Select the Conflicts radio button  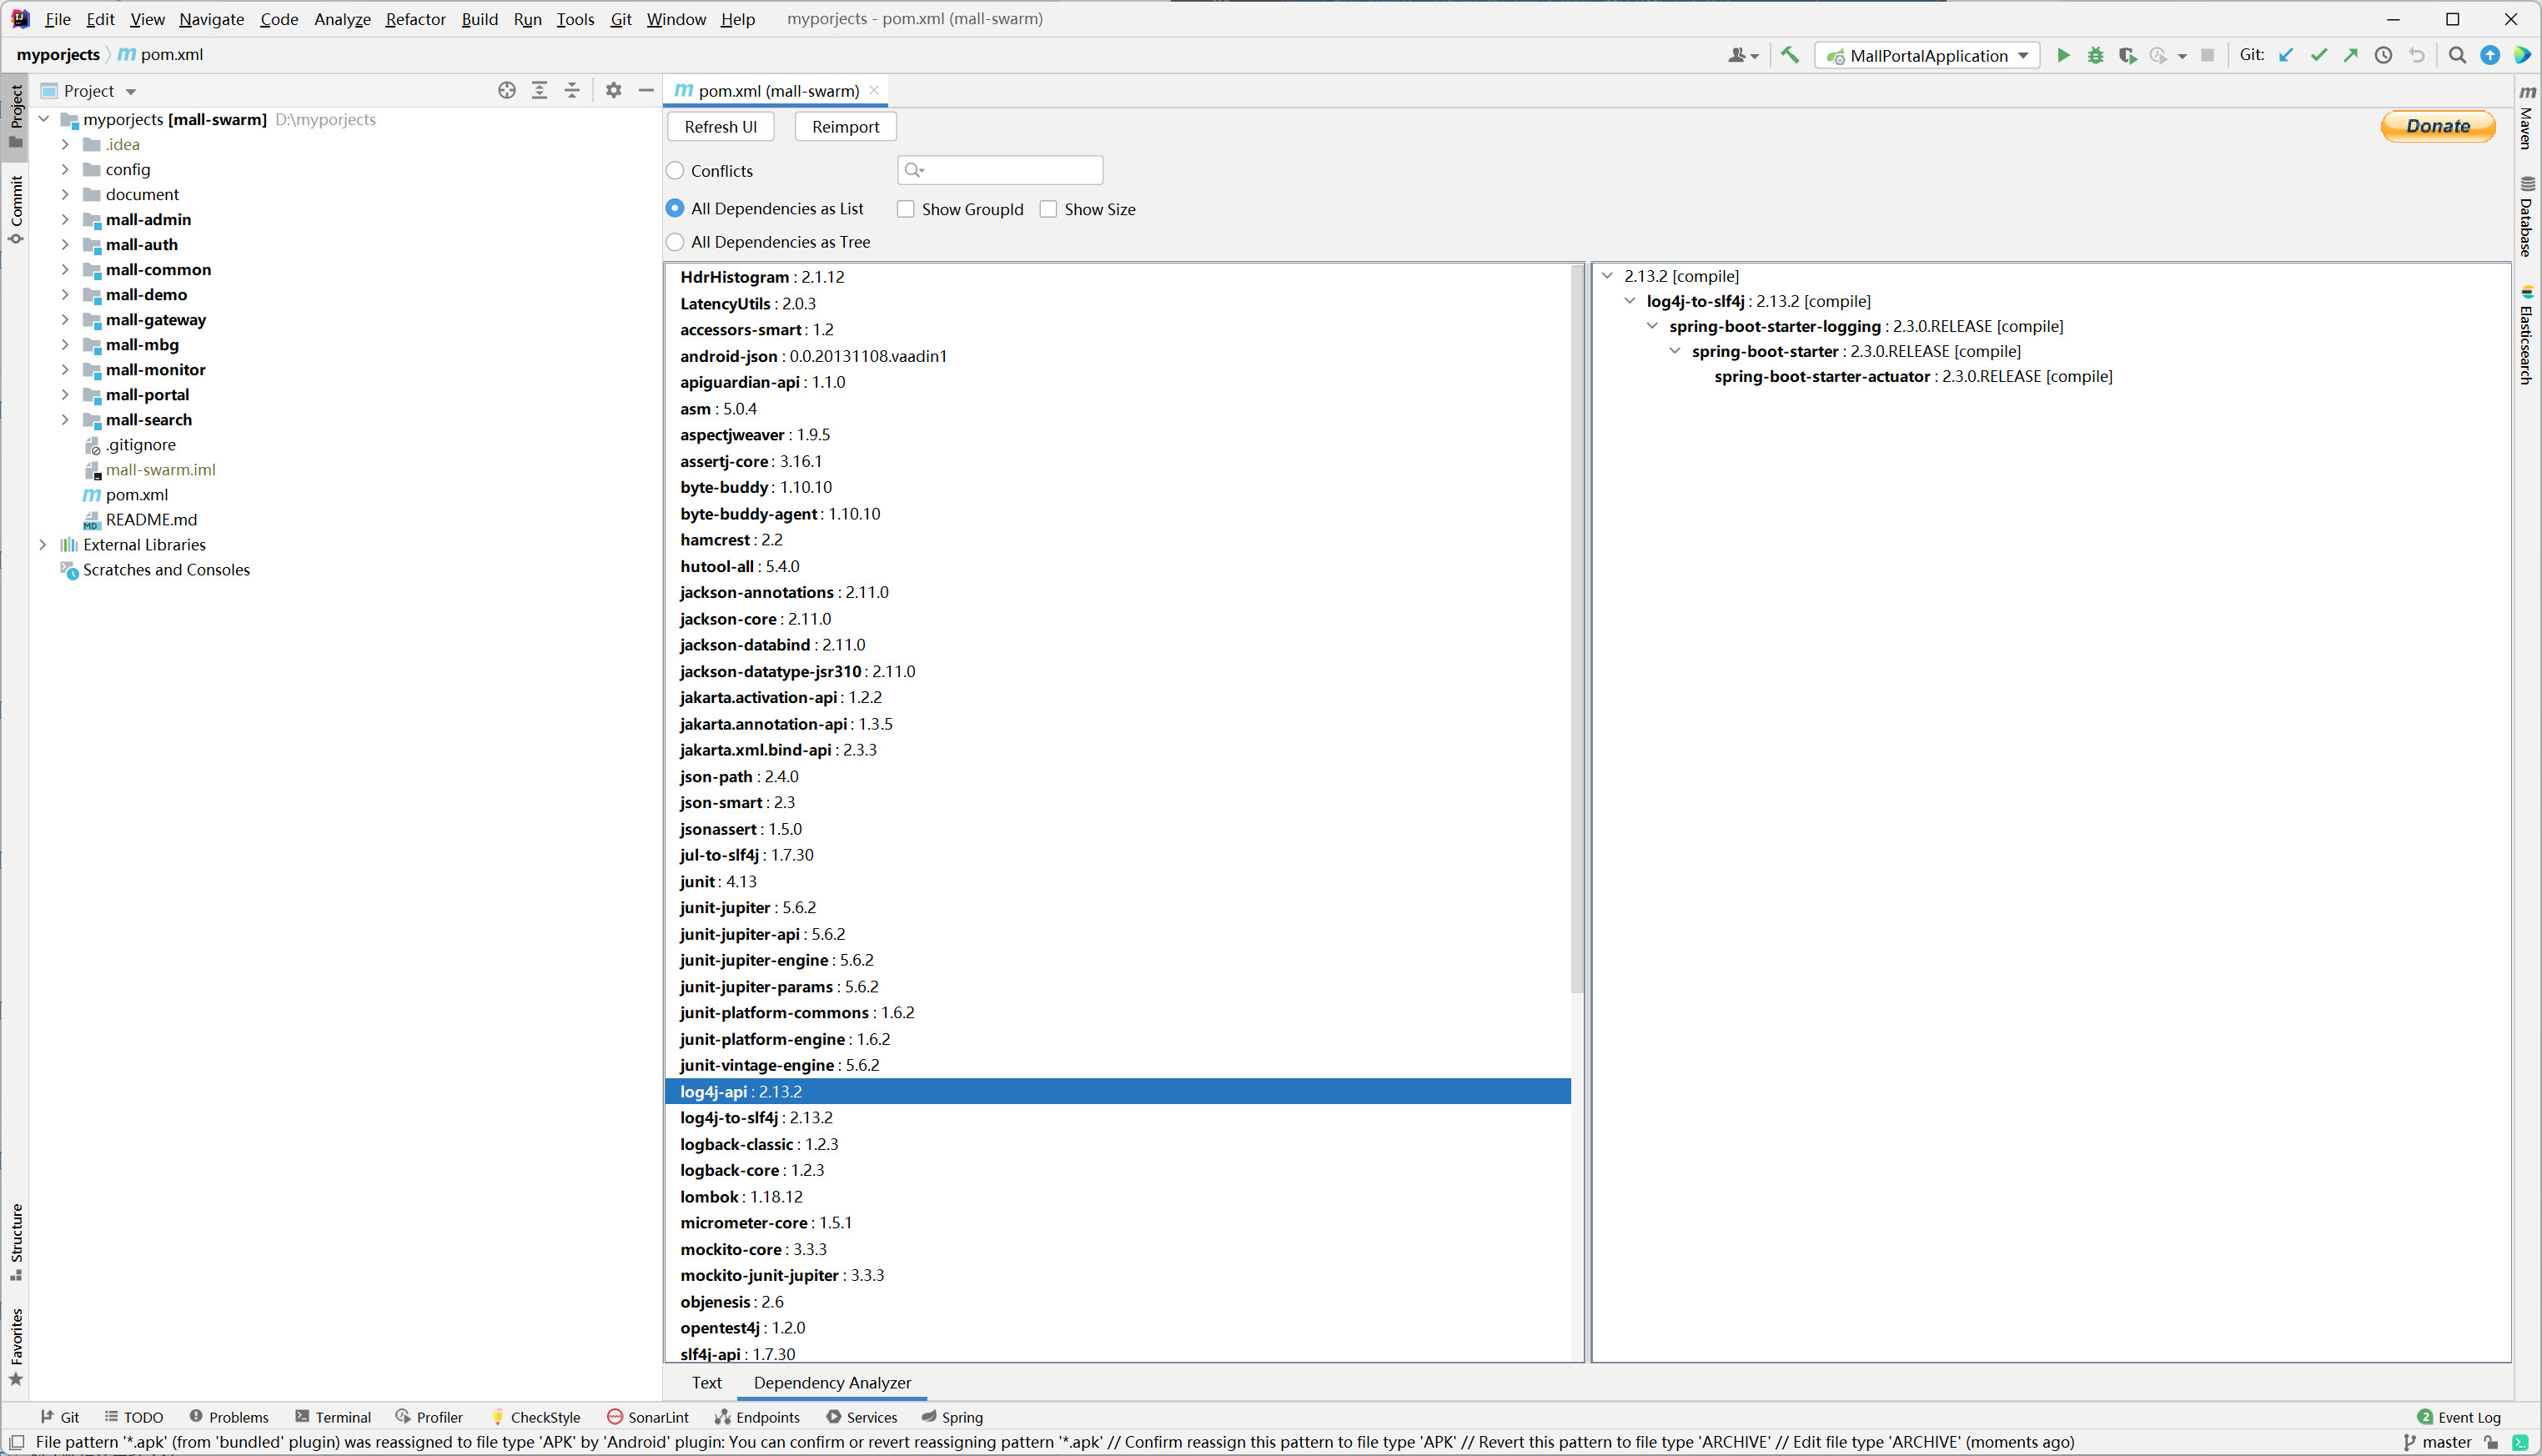pos(675,171)
